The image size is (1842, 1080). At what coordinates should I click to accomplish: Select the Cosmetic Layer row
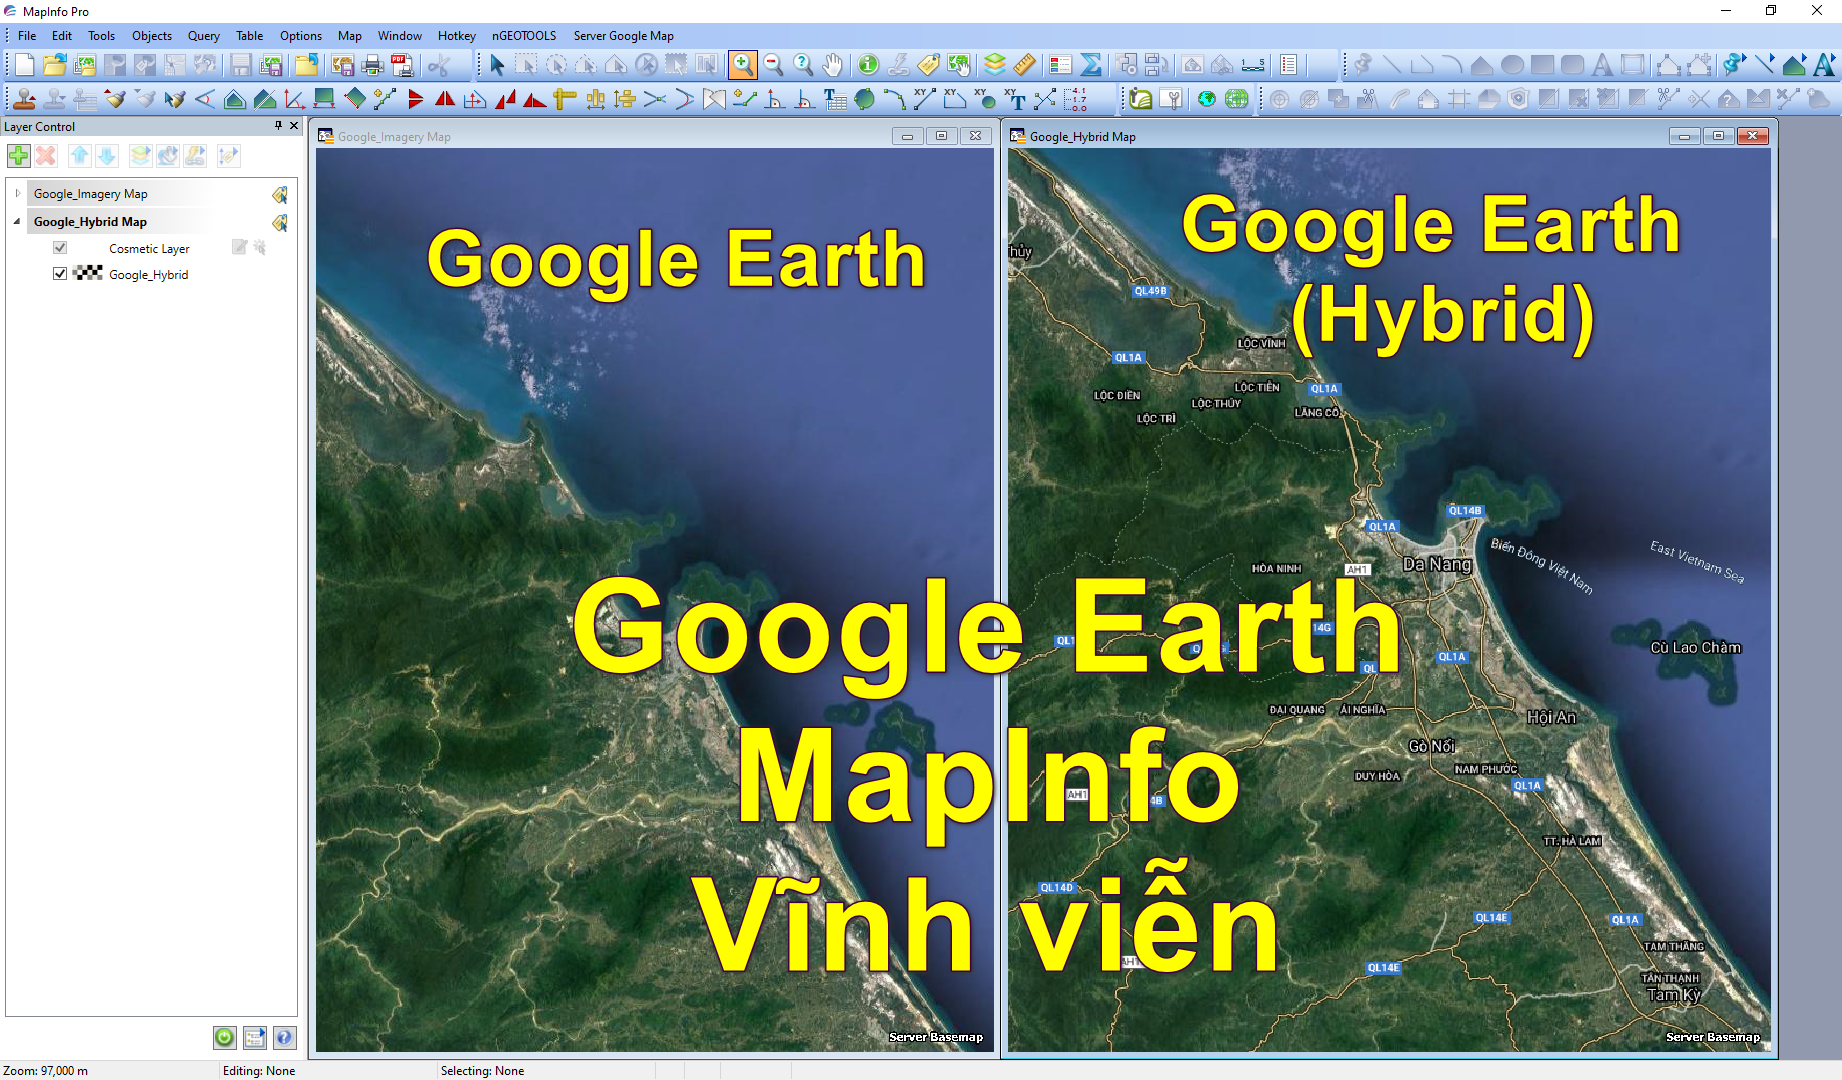pyautogui.click(x=149, y=248)
